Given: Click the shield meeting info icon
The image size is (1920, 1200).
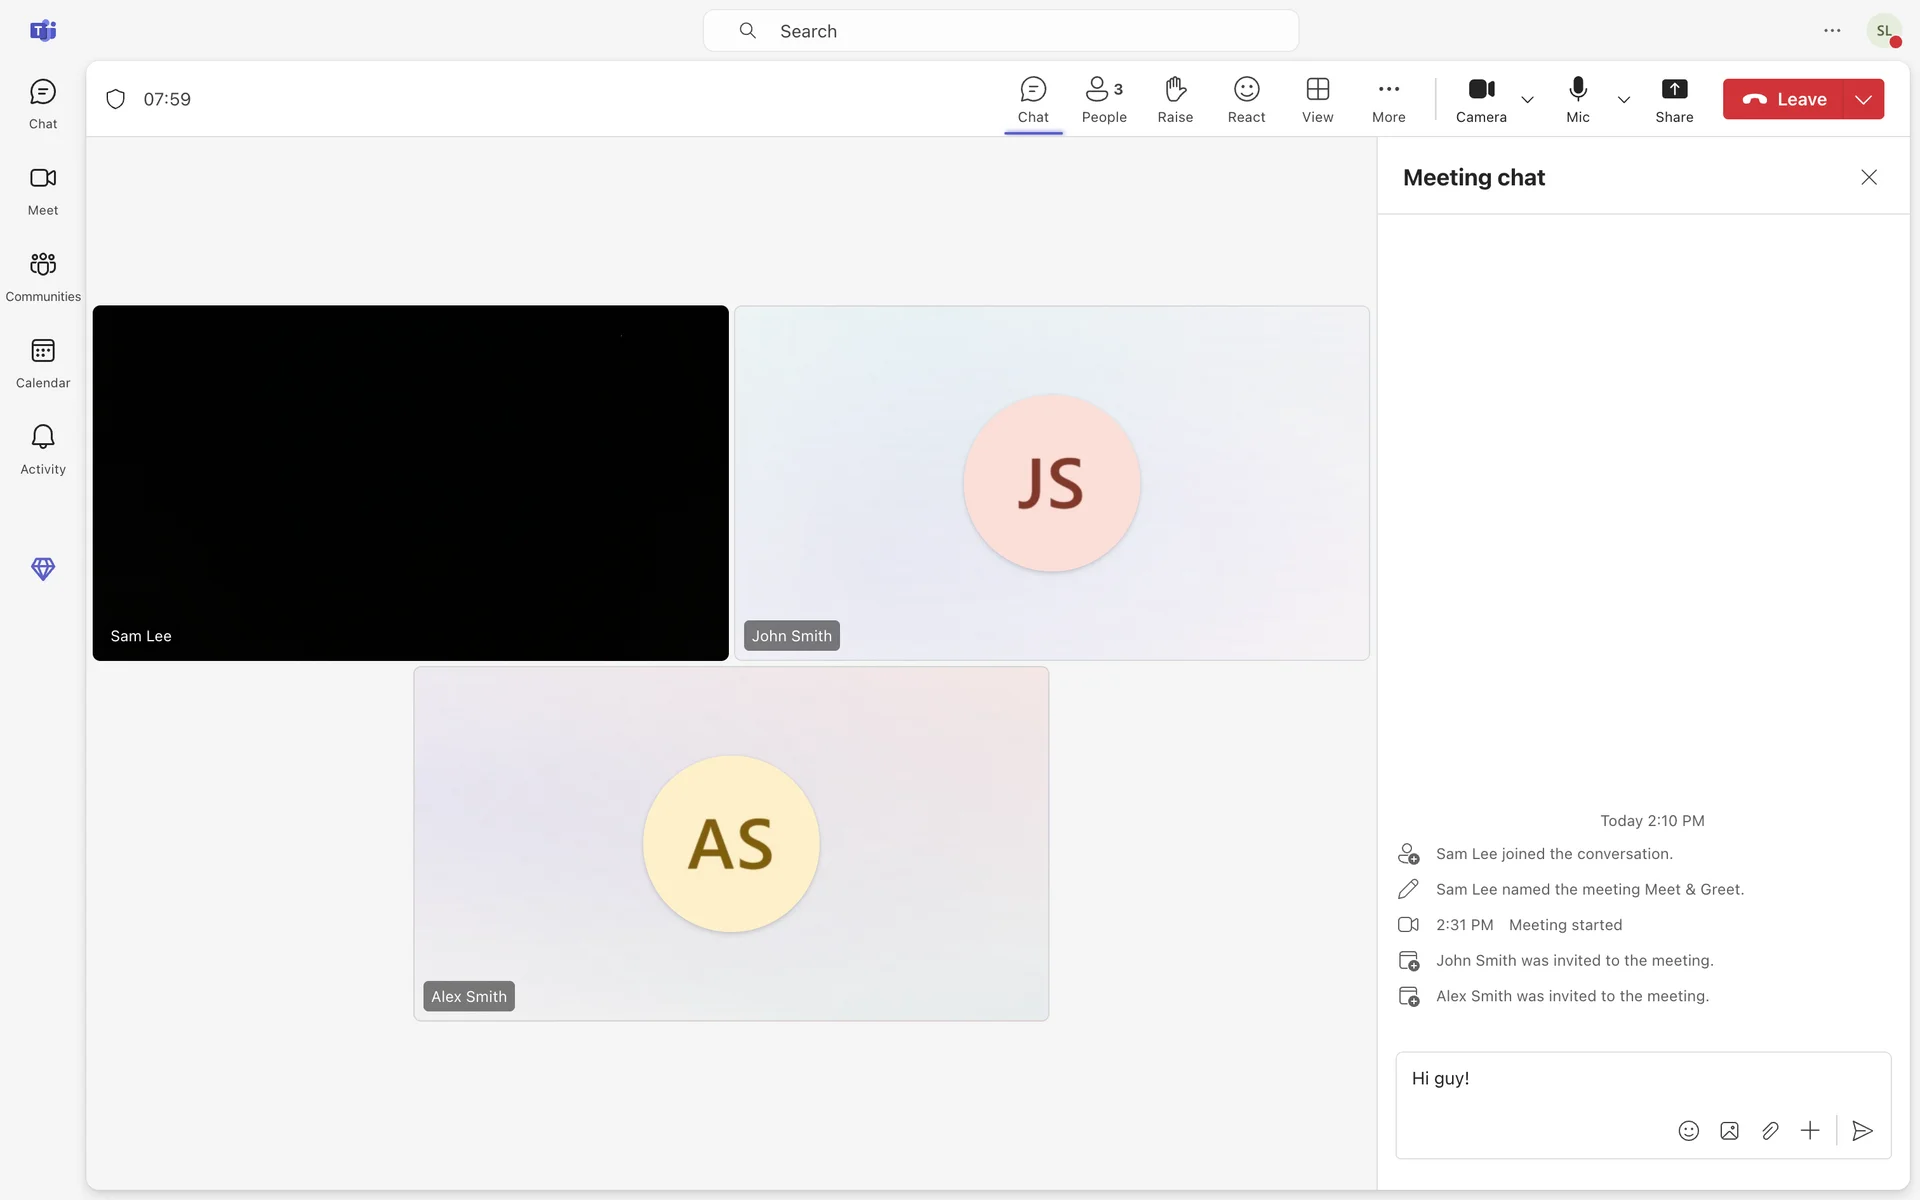Looking at the screenshot, I should [116, 99].
